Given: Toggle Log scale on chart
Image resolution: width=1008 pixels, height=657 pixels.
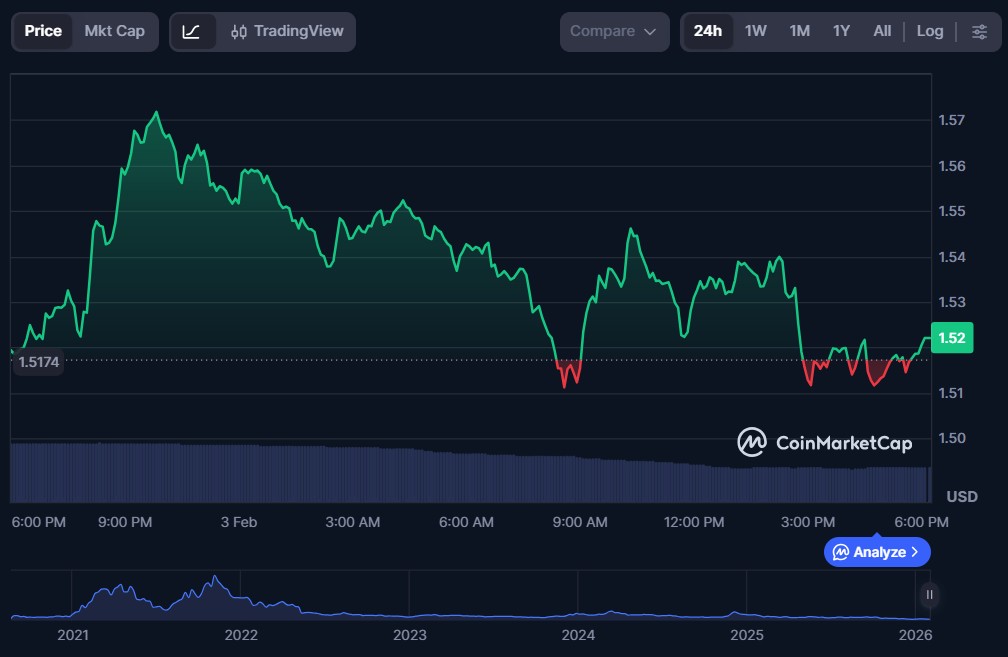Looking at the screenshot, I should (x=929, y=32).
